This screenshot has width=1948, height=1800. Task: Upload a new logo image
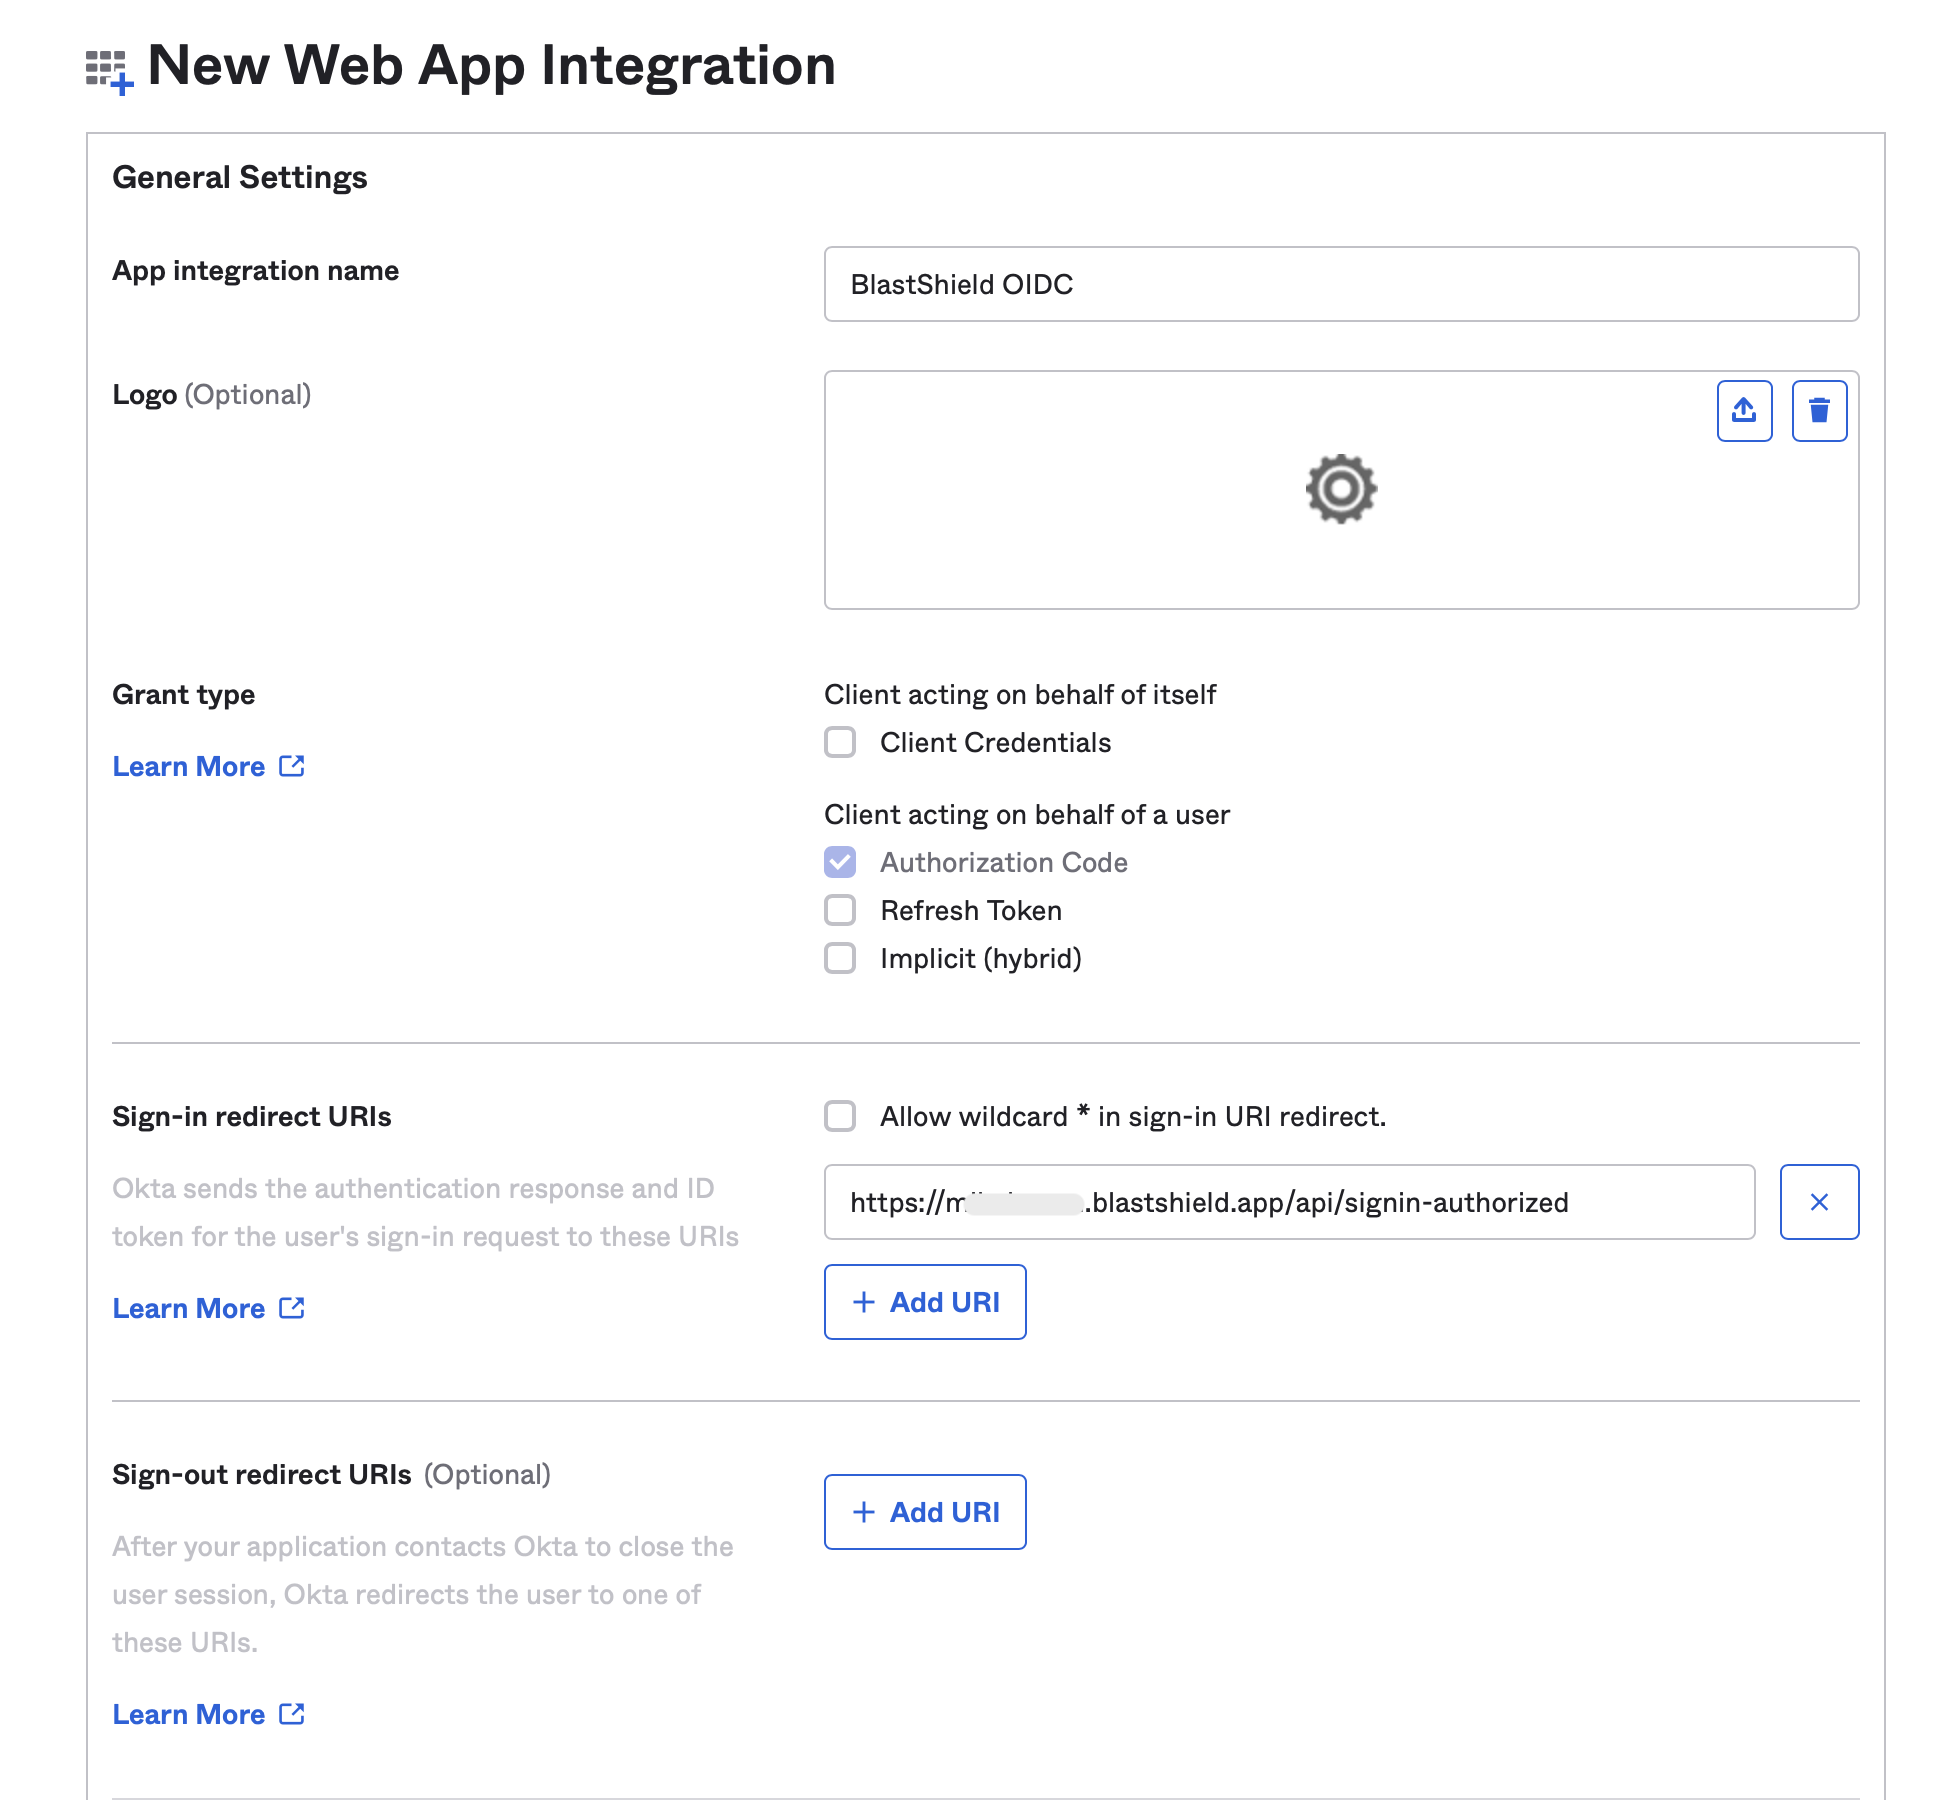[x=1743, y=410]
